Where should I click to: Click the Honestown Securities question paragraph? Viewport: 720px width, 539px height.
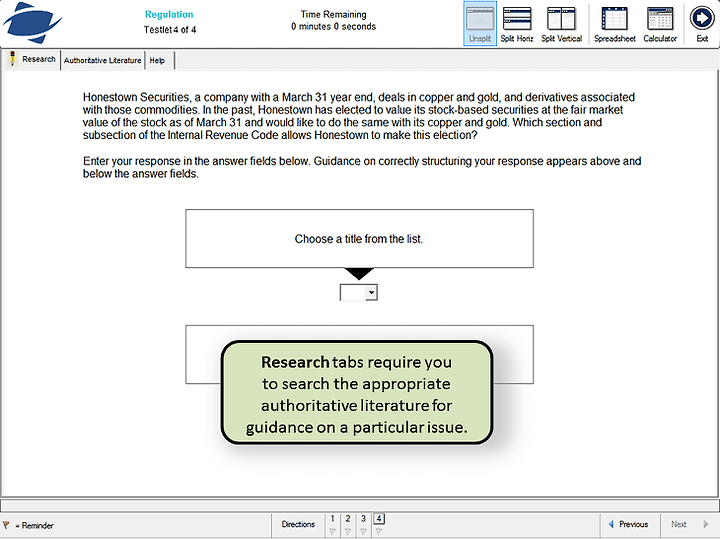pyautogui.click(x=359, y=116)
